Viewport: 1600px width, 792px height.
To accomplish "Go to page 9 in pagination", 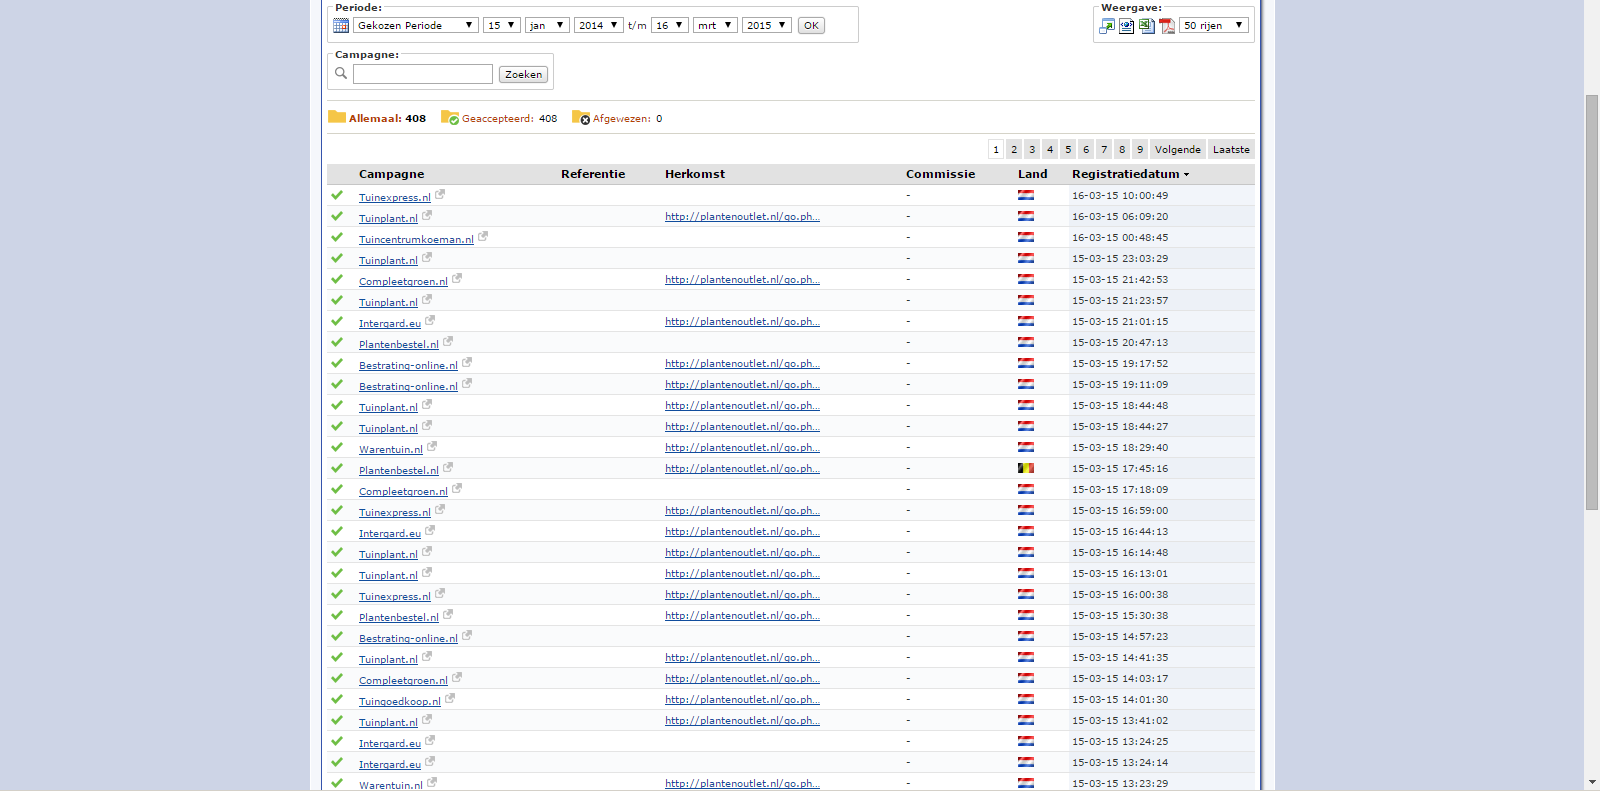I will click(x=1140, y=149).
